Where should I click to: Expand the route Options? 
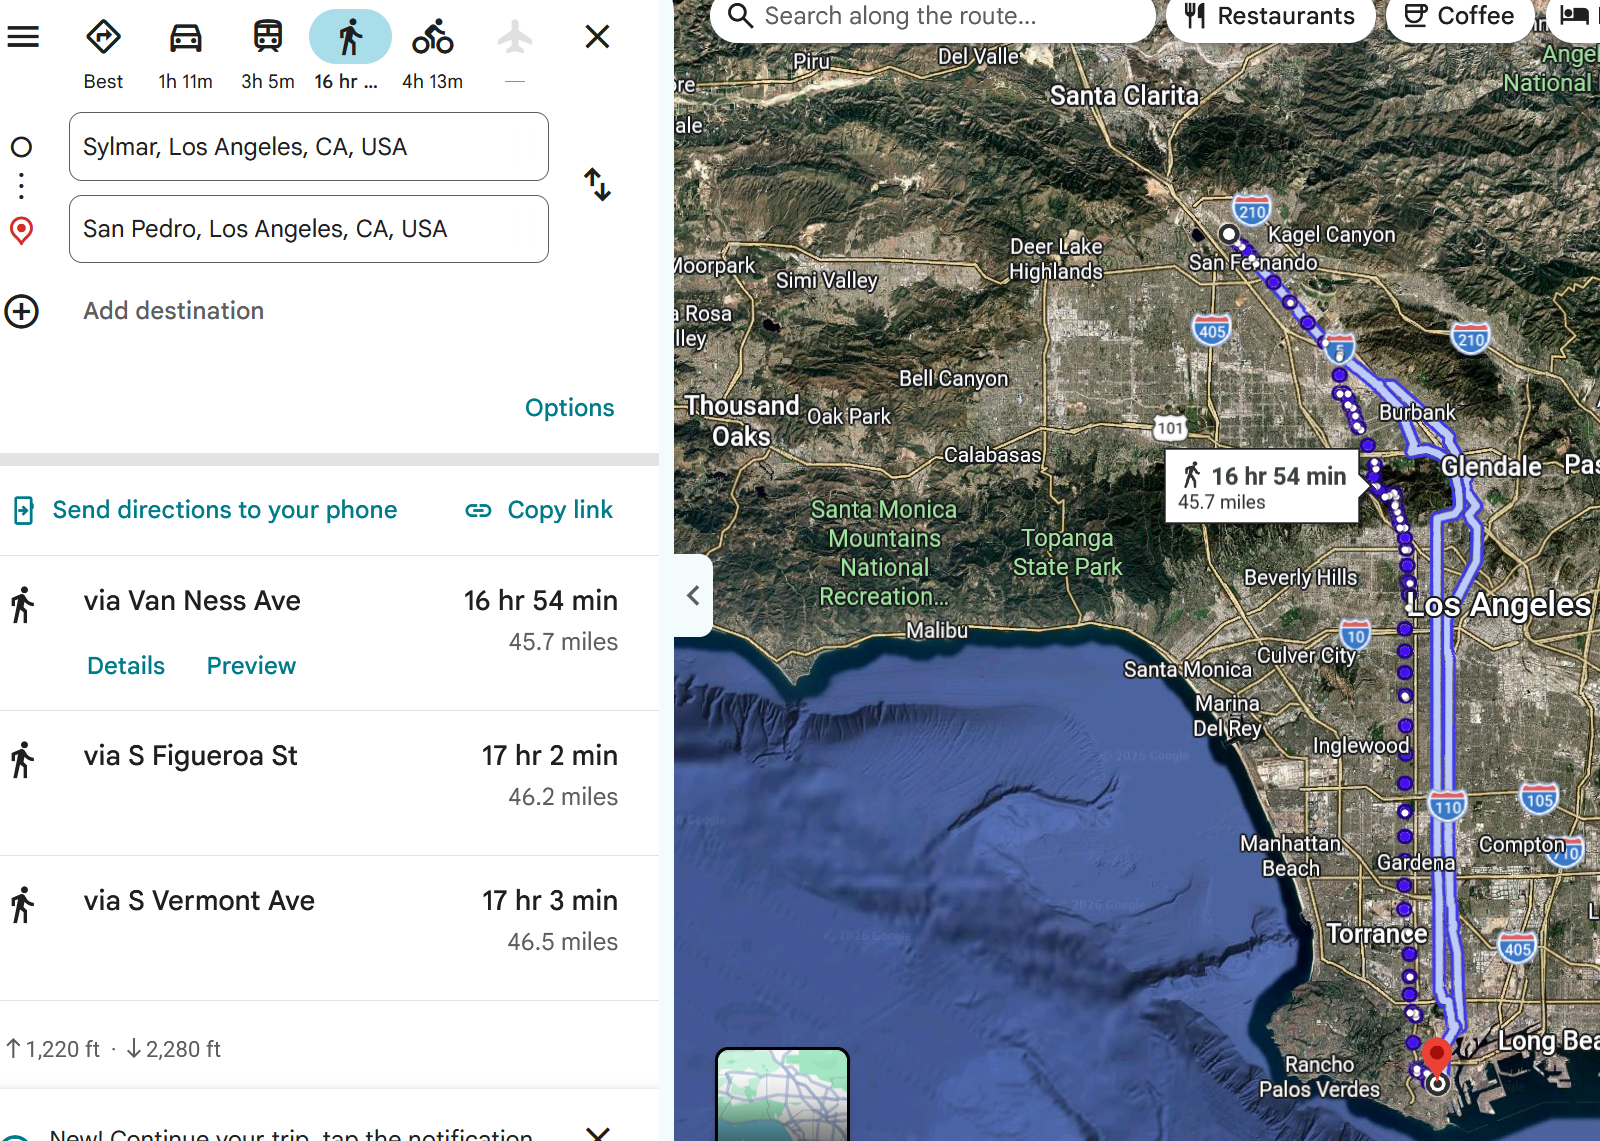[569, 408]
